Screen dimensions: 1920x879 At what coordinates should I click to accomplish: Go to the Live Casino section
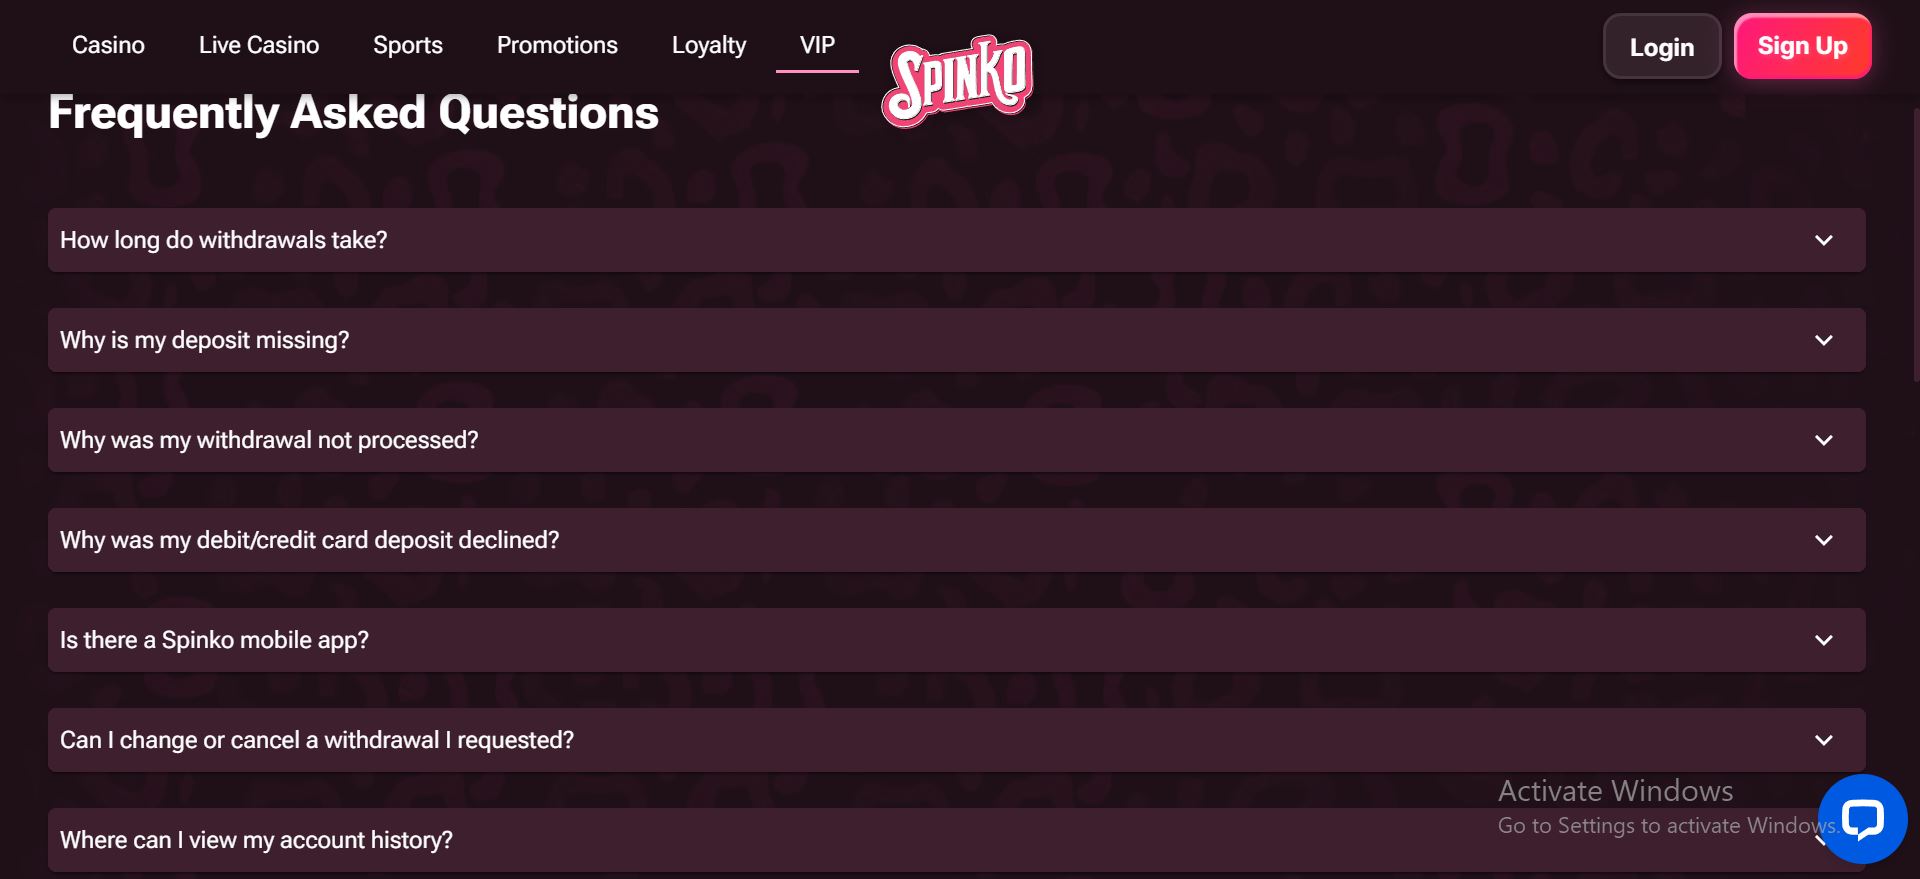[x=259, y=45]
